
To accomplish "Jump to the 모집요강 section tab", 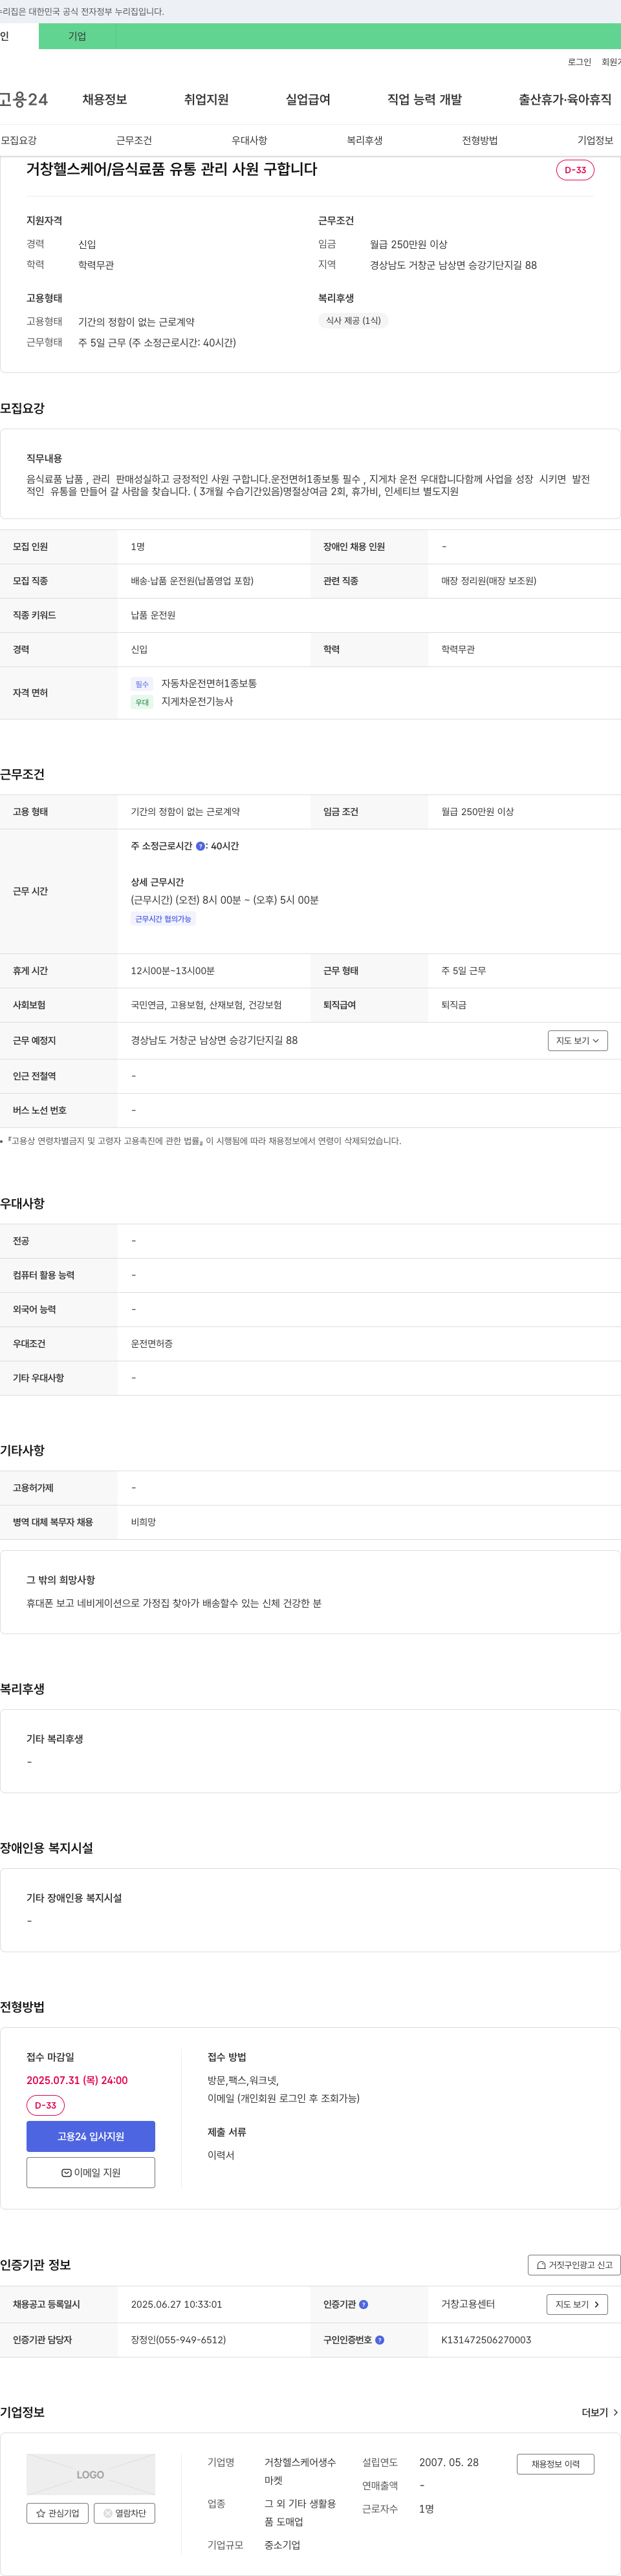I will 19,140.
